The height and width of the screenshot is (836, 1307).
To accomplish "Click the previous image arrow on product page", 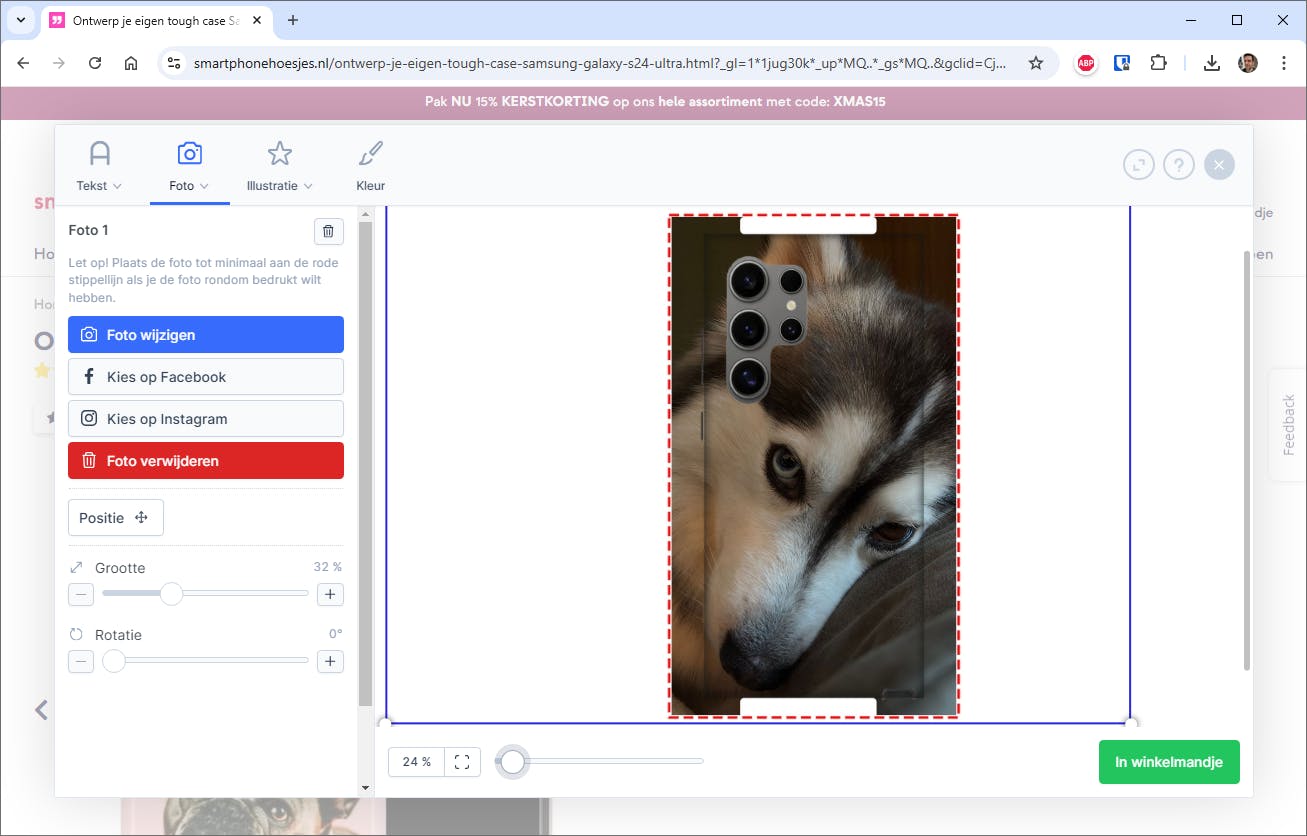I will click(41, 710).
